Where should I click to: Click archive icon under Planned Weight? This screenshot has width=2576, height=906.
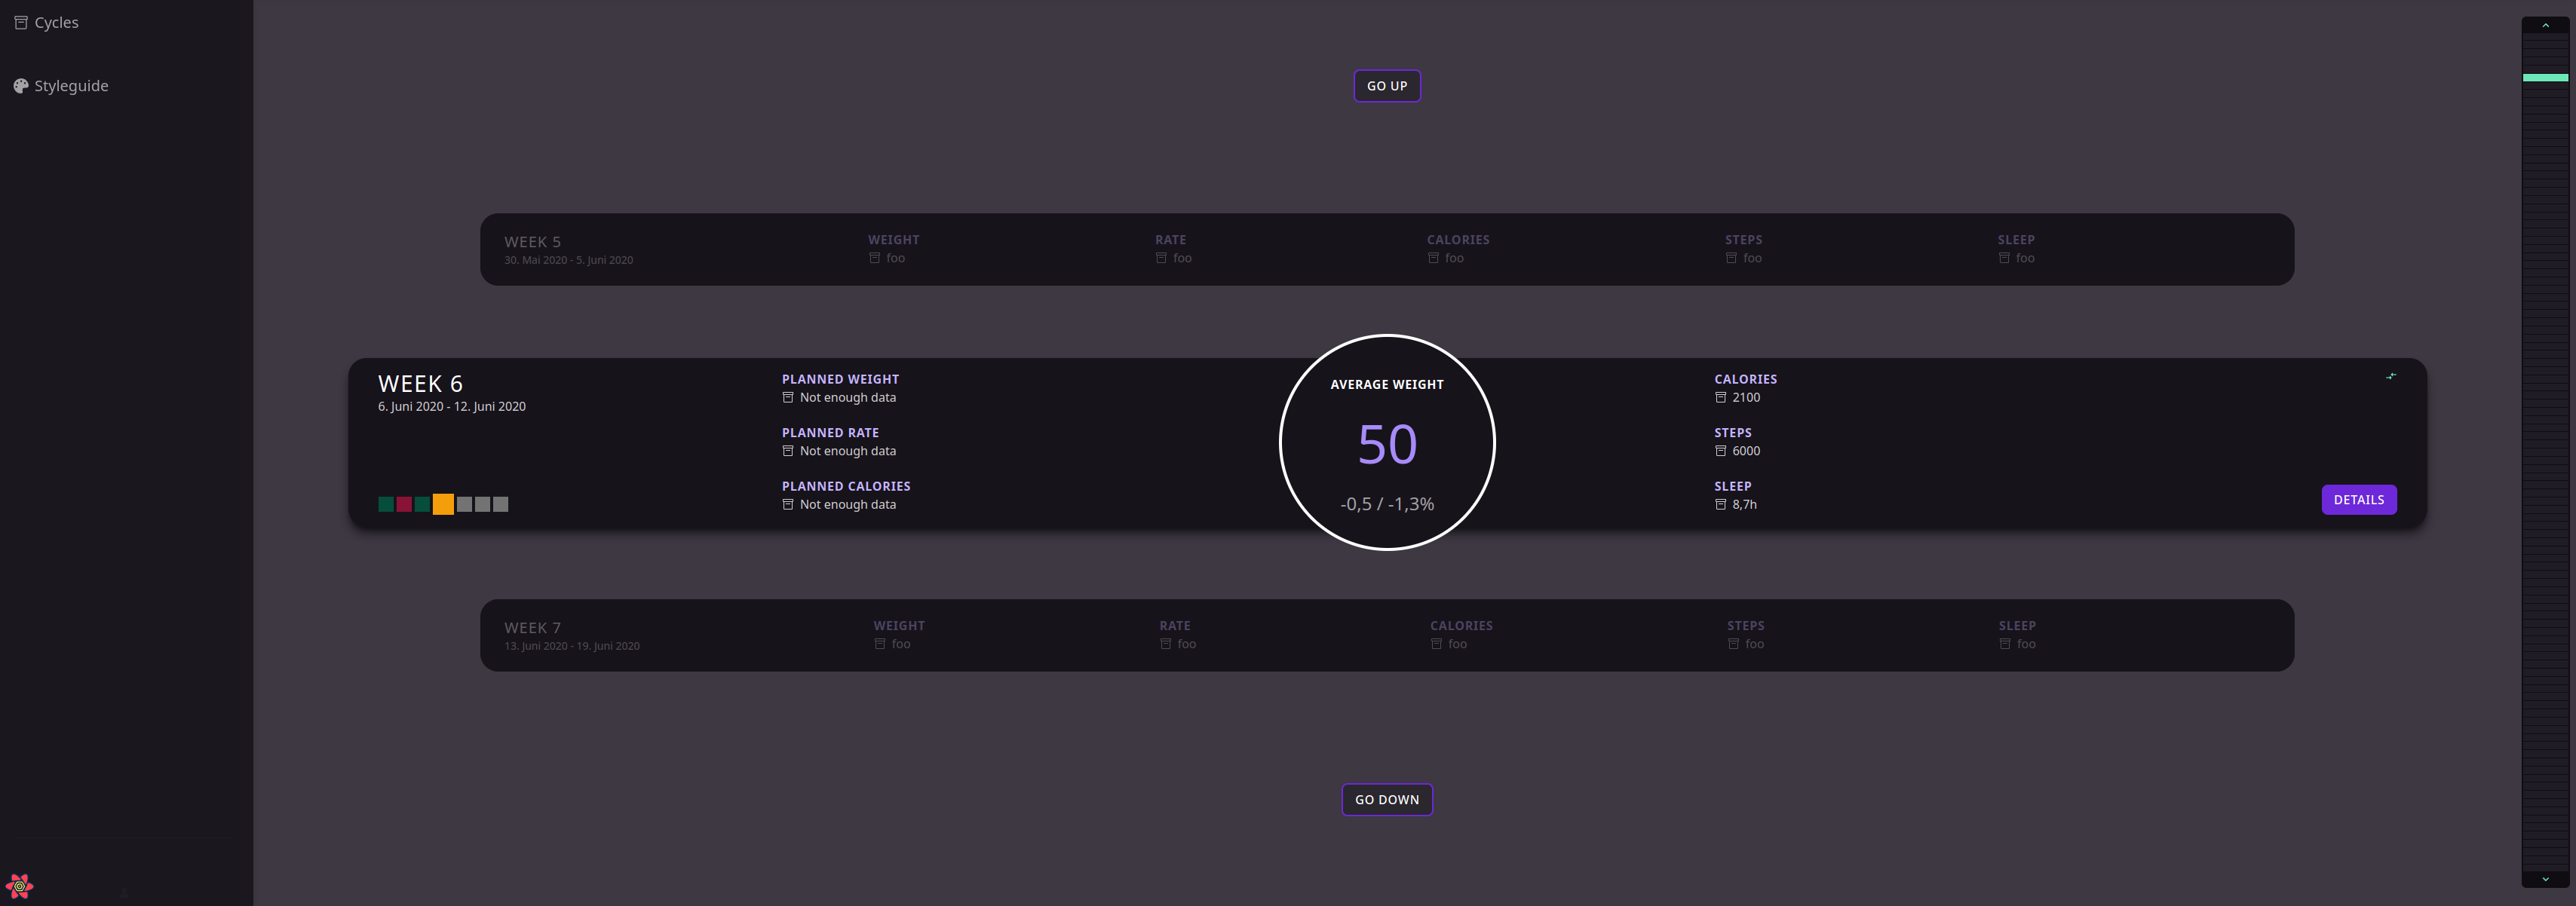(x=788, y=398)
